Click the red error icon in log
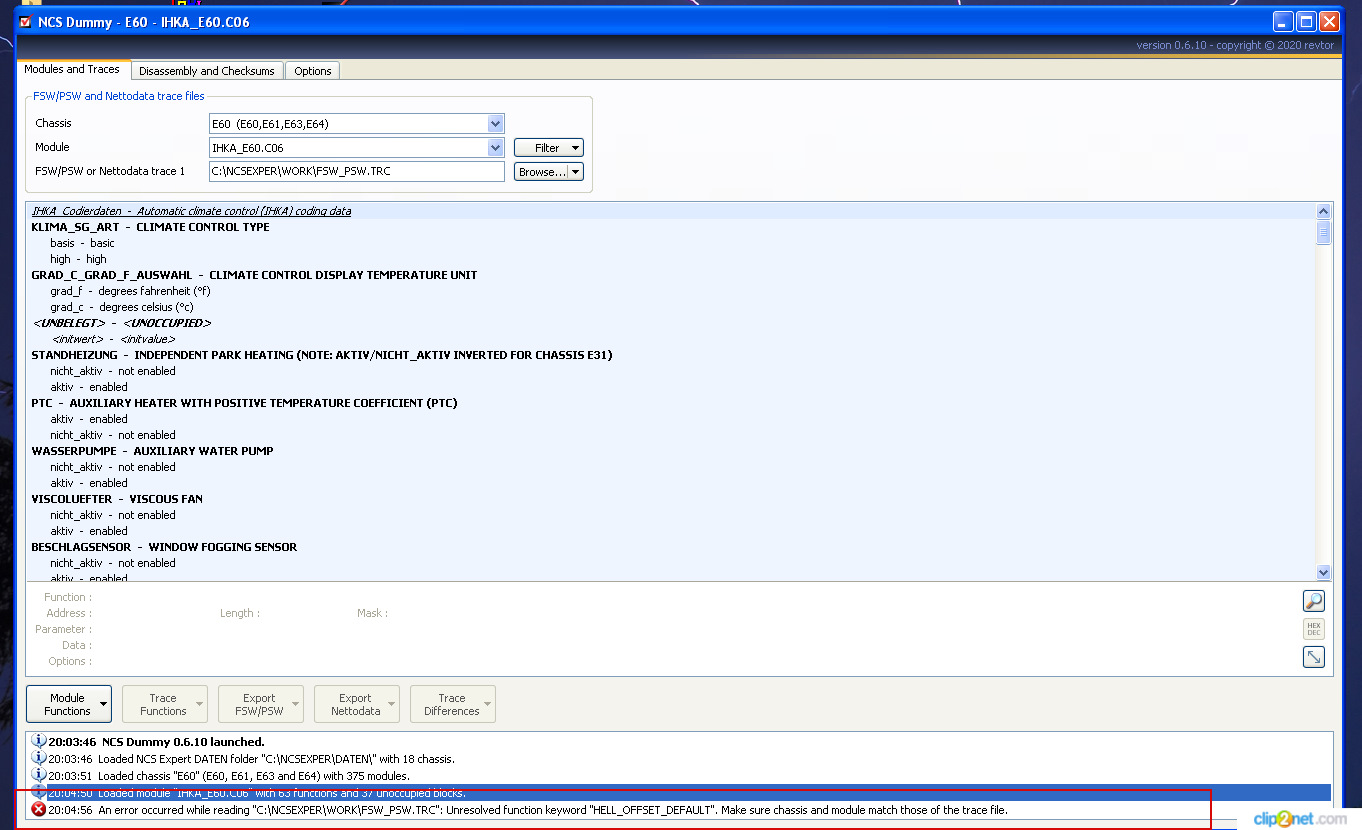 coord(39,810)
